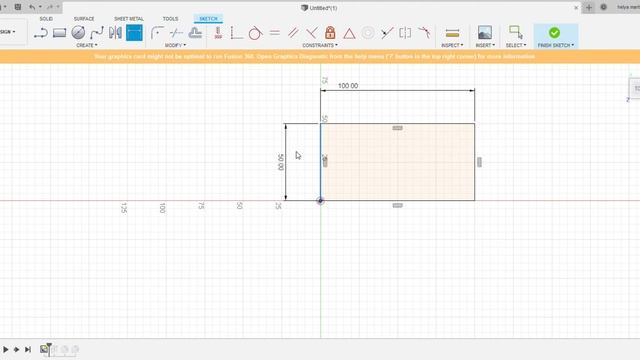Select the Fit Point Spline tool

pos(97,33)
